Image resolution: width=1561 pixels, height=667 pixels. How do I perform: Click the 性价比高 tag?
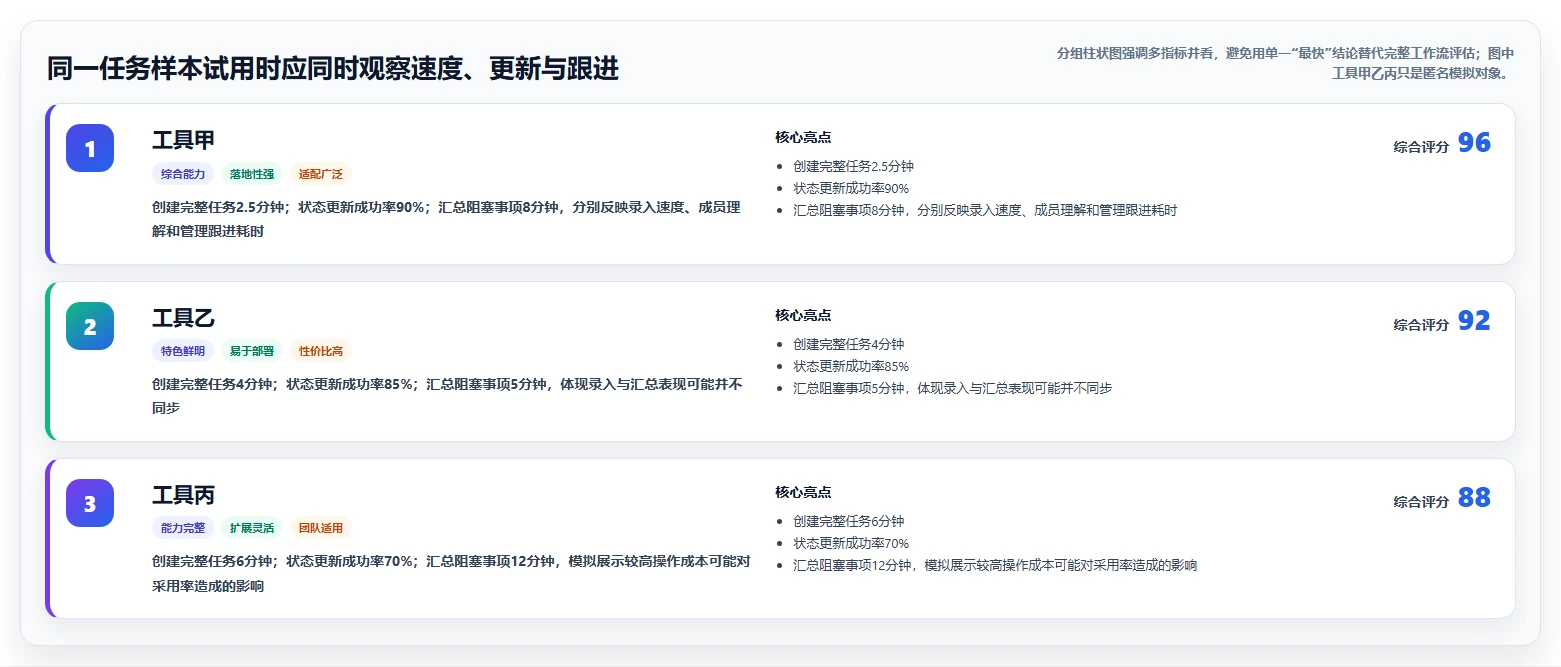point(321,351)
